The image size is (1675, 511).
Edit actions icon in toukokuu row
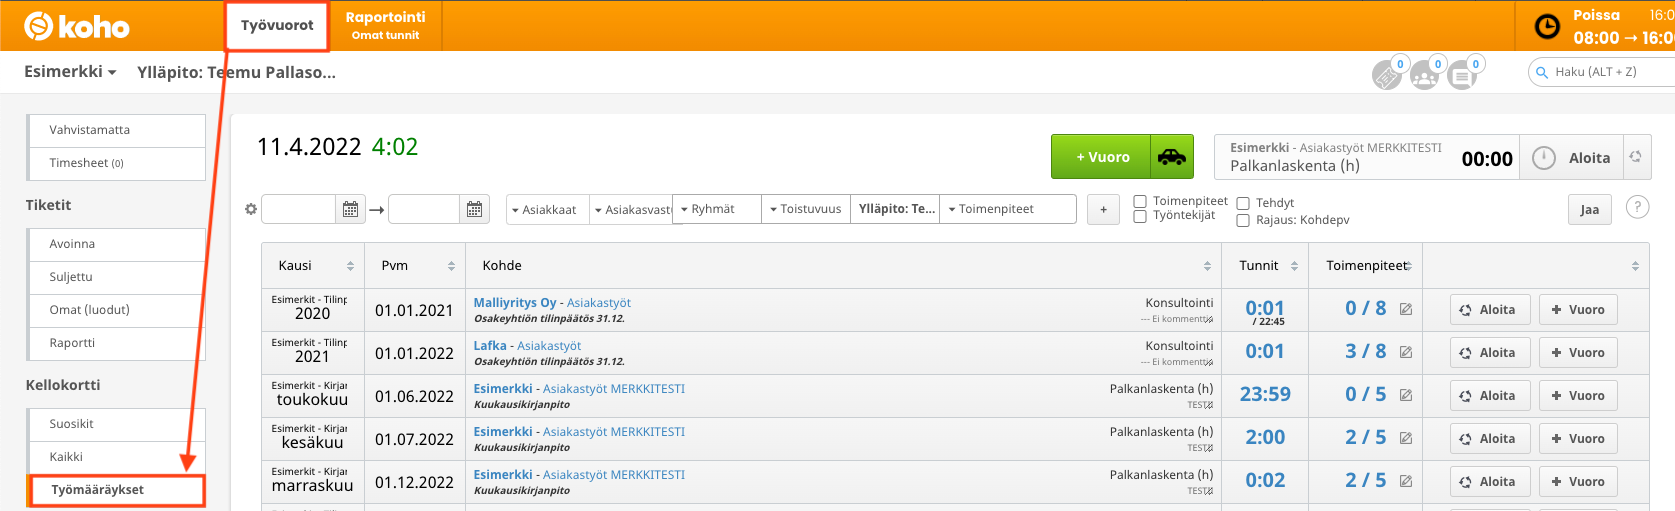point(1406,395)
